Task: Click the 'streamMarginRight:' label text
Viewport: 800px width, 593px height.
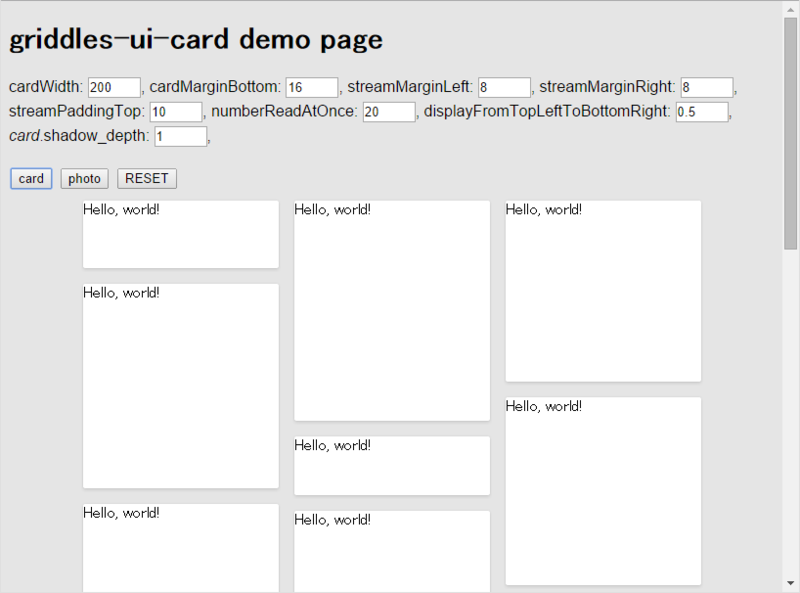Action: (607, 87)
